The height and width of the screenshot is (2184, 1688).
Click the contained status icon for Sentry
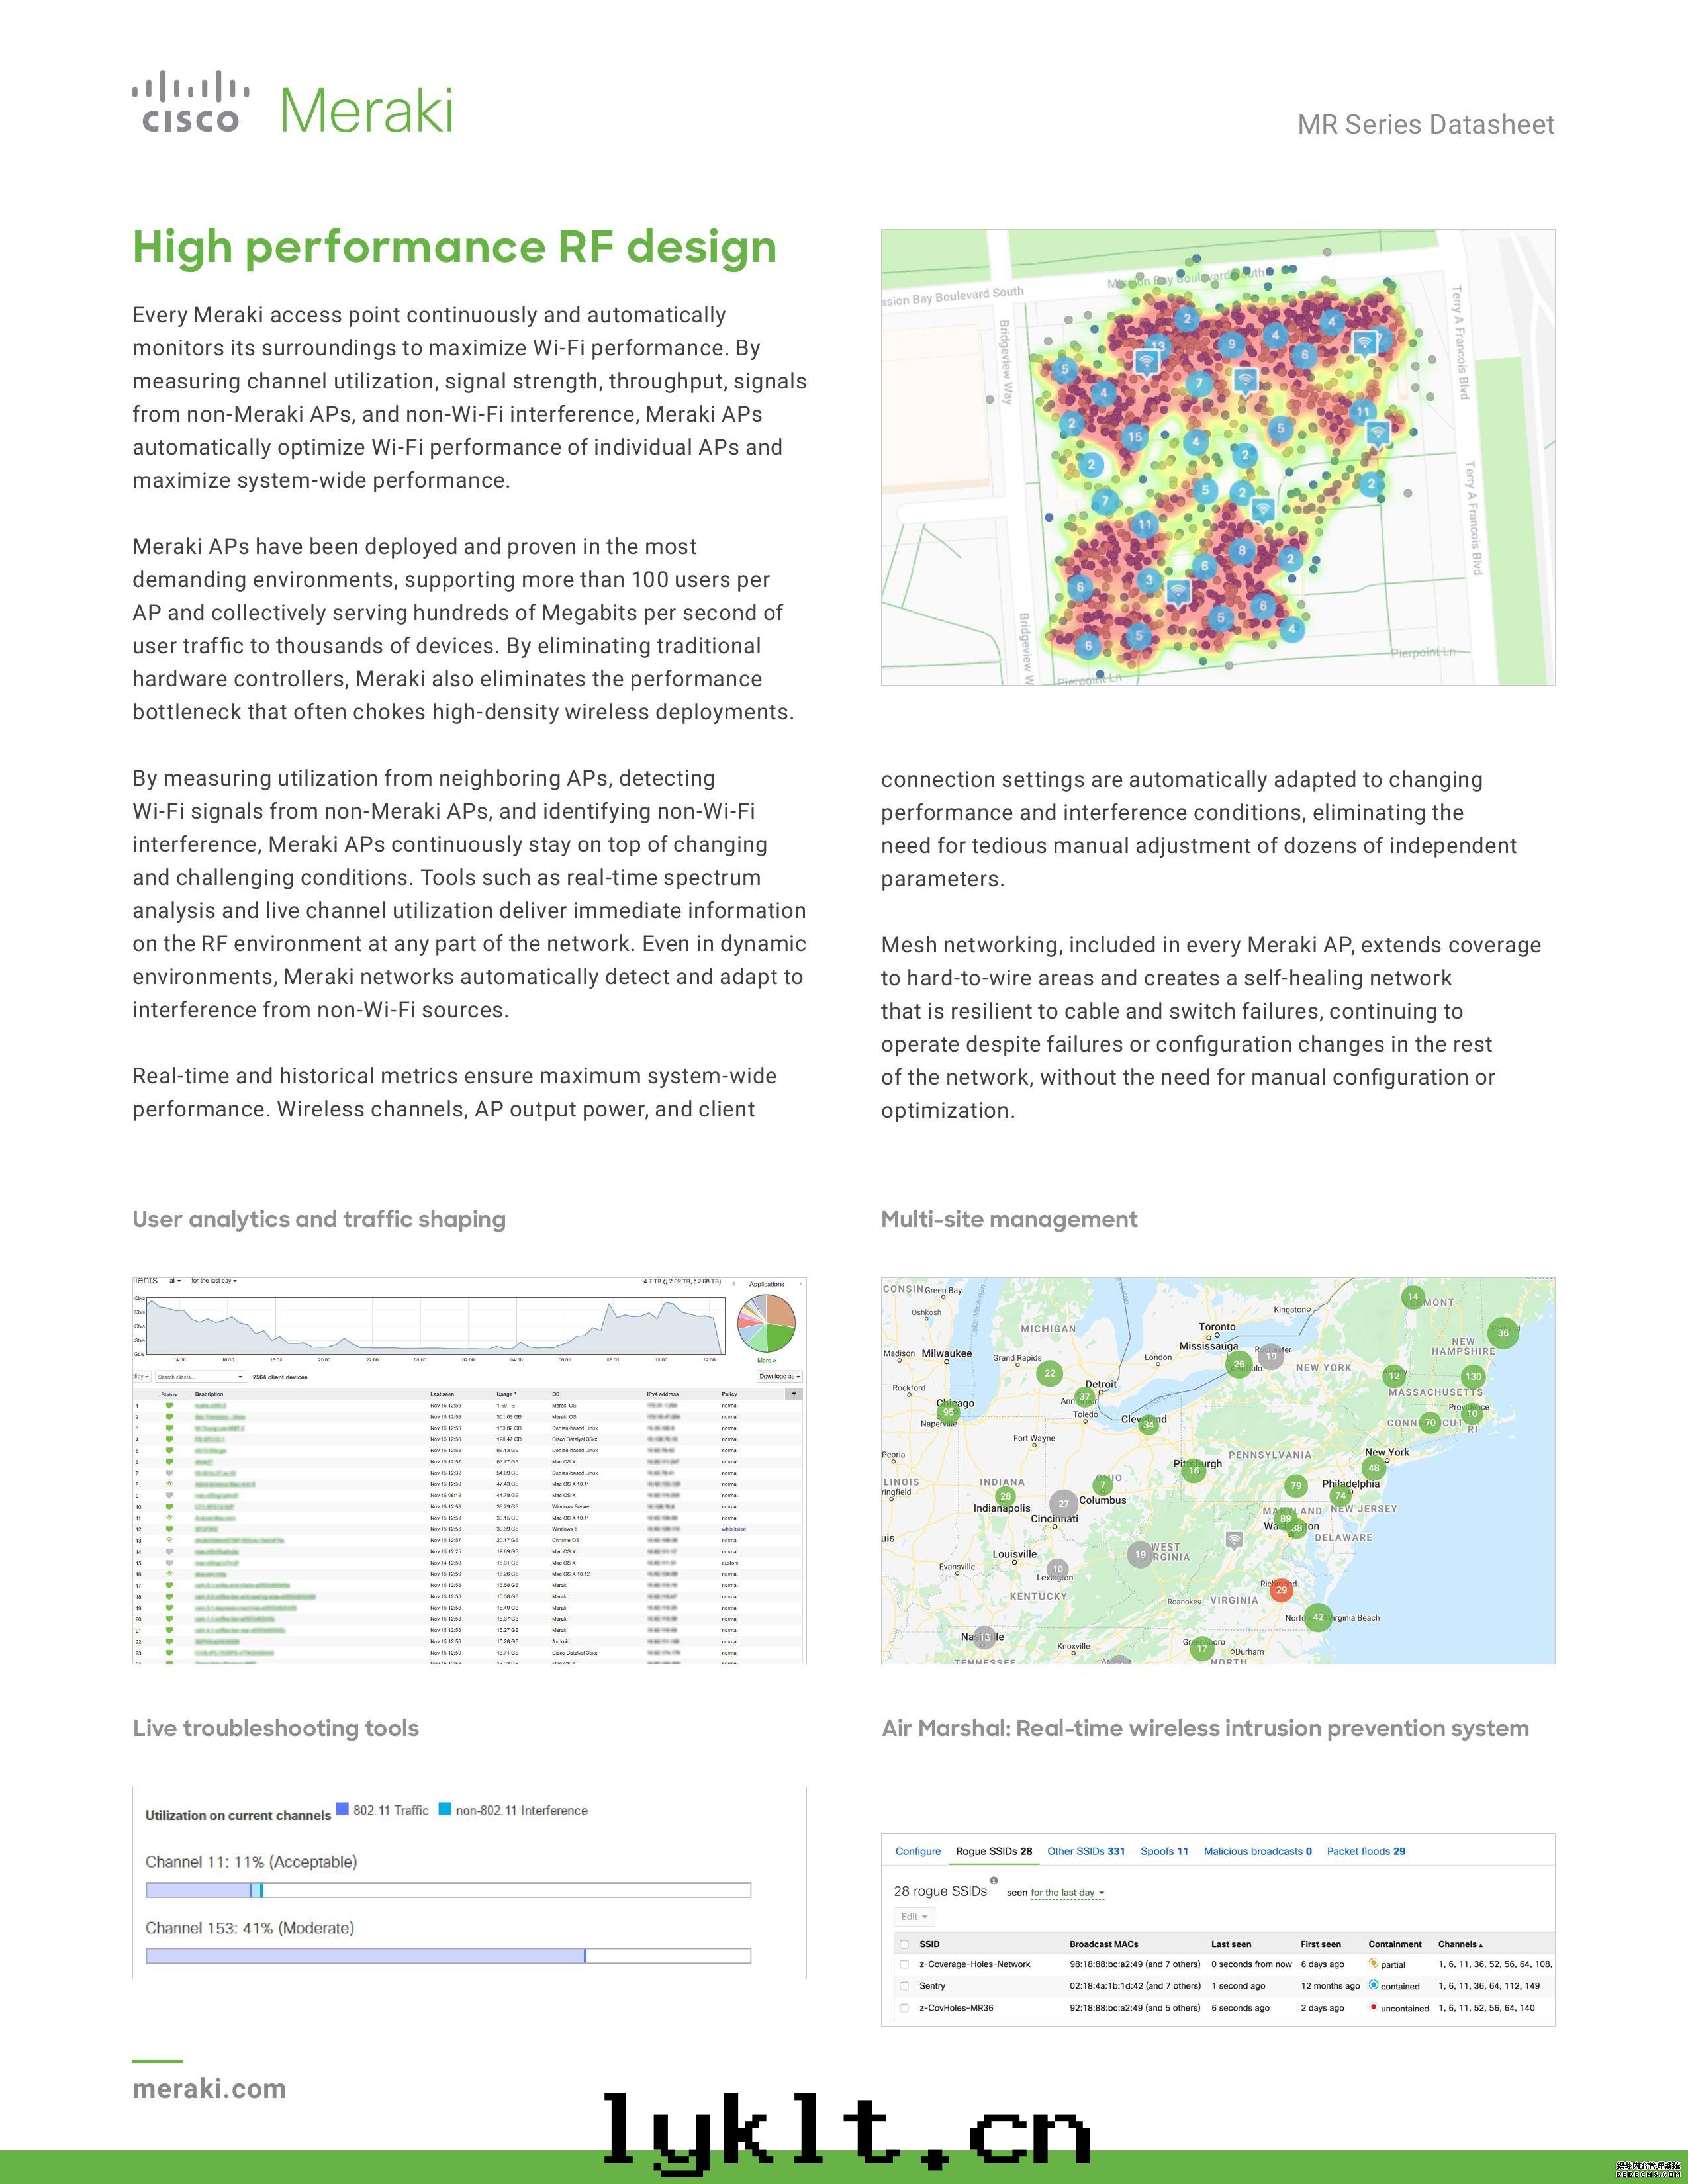pos(1374,1985)
